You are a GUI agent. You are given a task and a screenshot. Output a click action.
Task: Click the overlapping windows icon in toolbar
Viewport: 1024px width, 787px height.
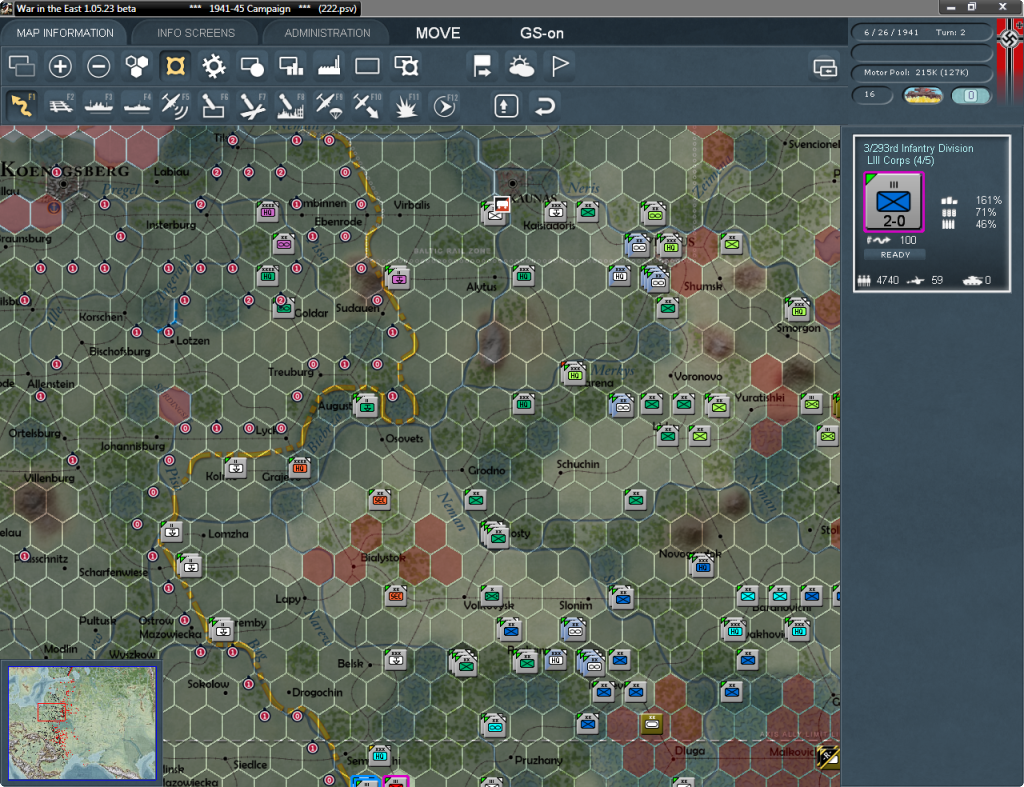[x=22, y=66]
